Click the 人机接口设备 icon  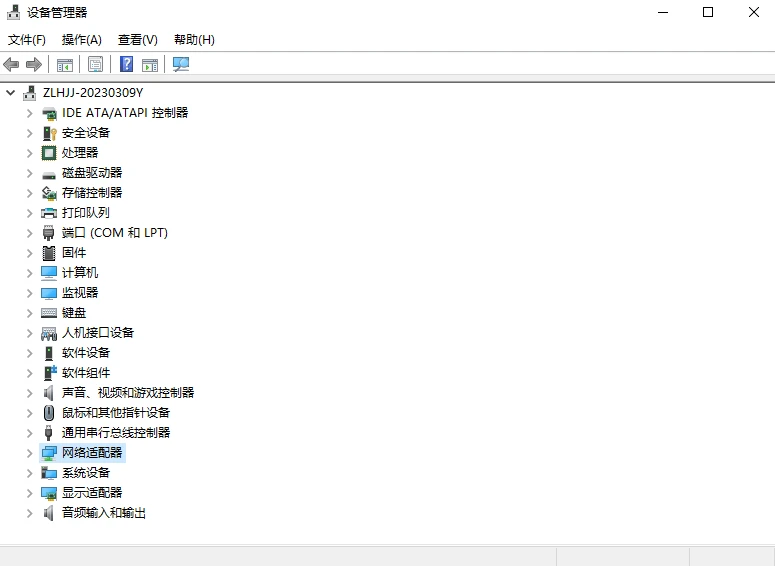coord(49,334)
